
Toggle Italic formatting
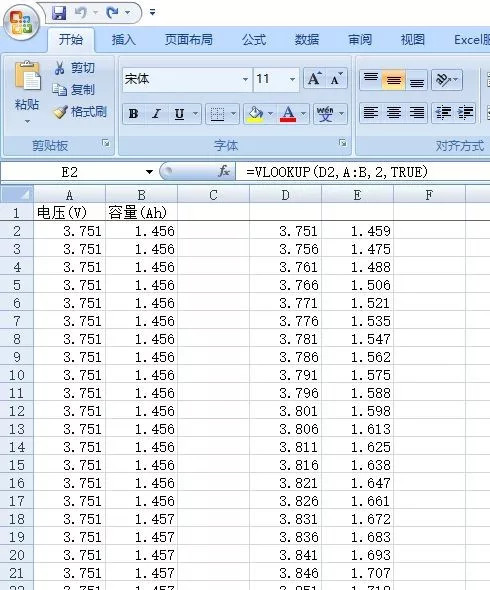(x=156, y=114)
